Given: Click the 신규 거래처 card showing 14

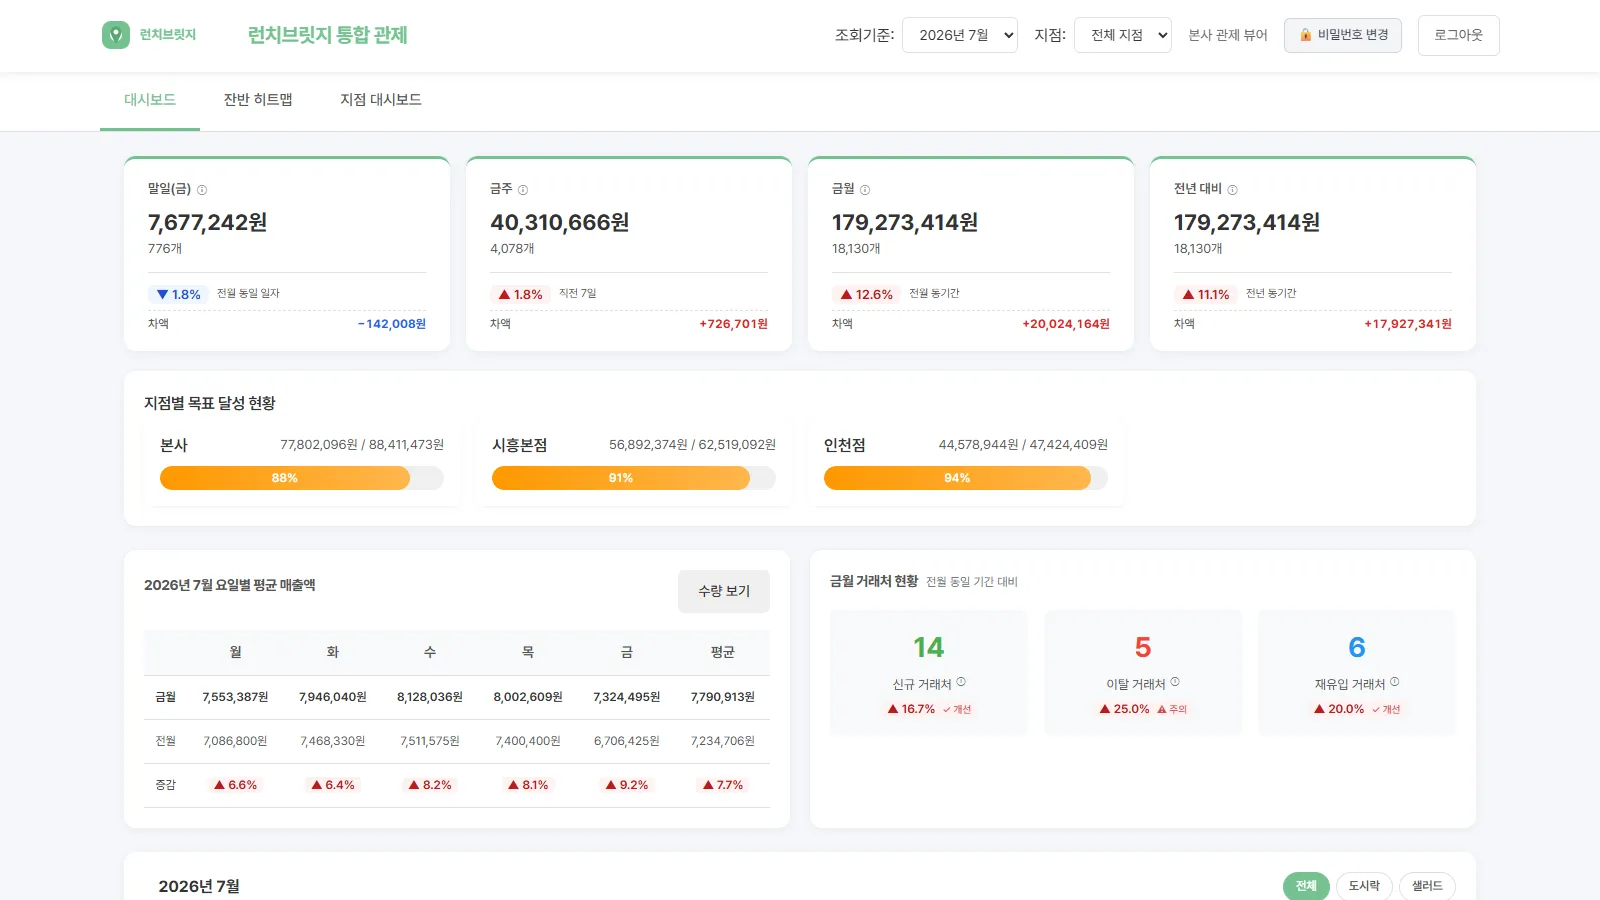Looking at the screenshot, I should pyautogui.click(x=928, y=673).
